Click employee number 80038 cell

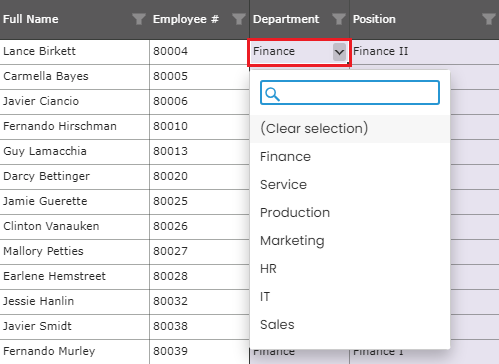pyautogui.click(x=199, y=327)
